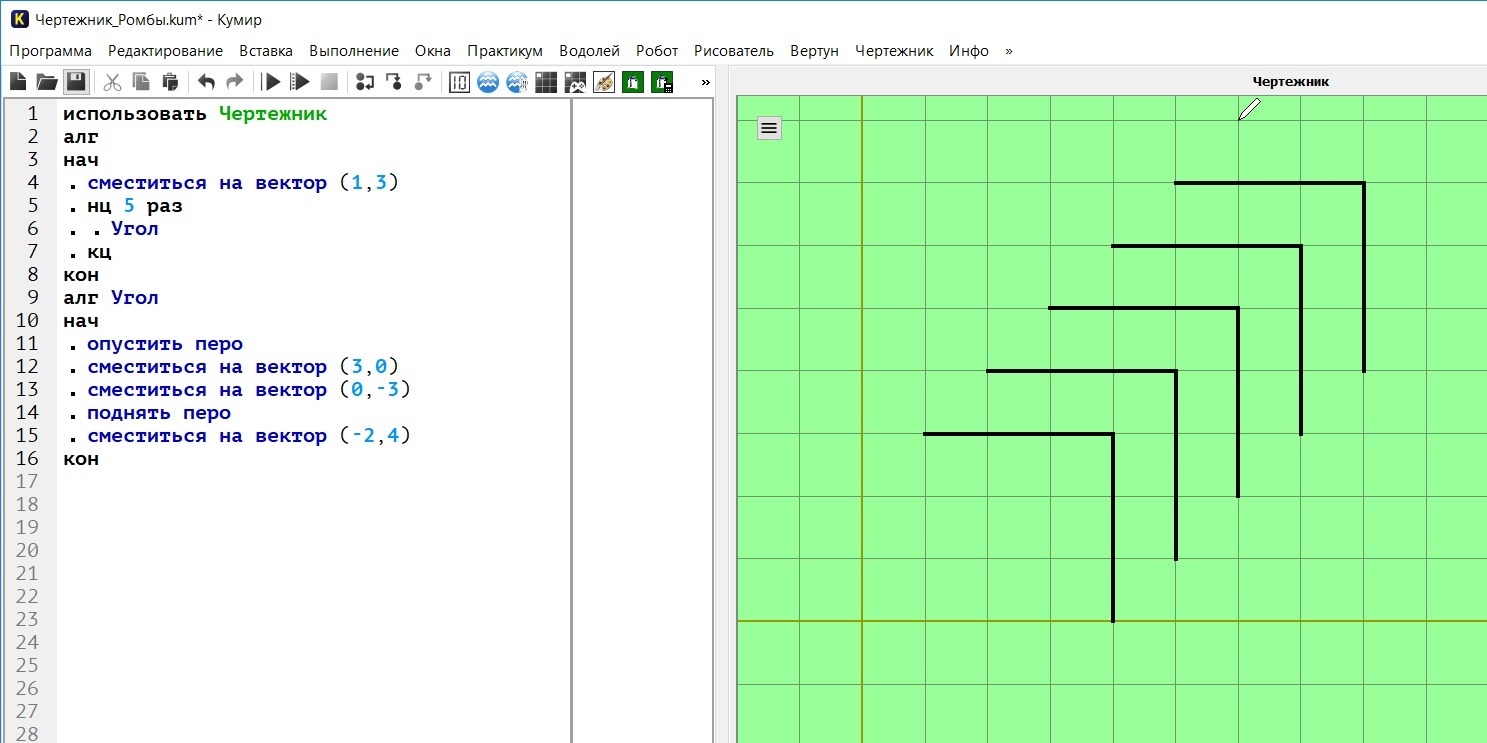
Task: Save the program with the floppy icon
Action: (75, 82)
